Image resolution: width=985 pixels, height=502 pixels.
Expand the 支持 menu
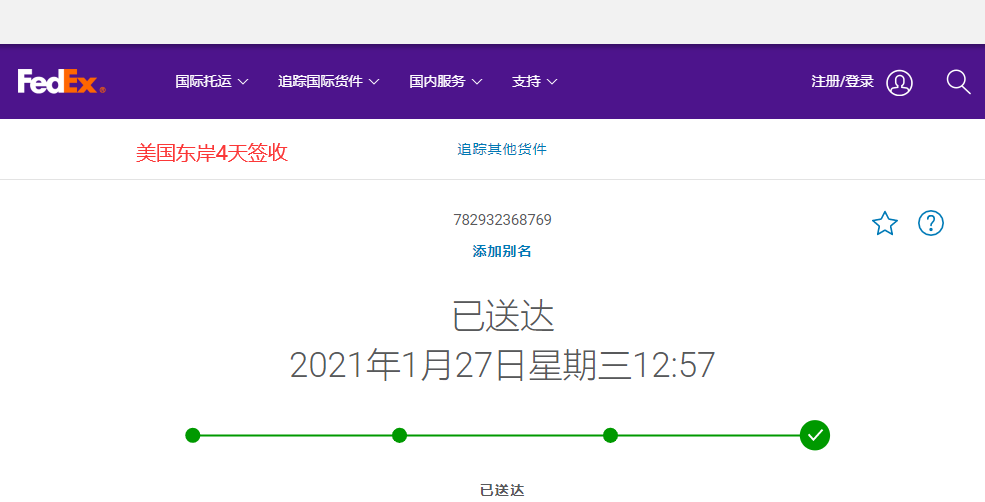(x=534, y=81)
